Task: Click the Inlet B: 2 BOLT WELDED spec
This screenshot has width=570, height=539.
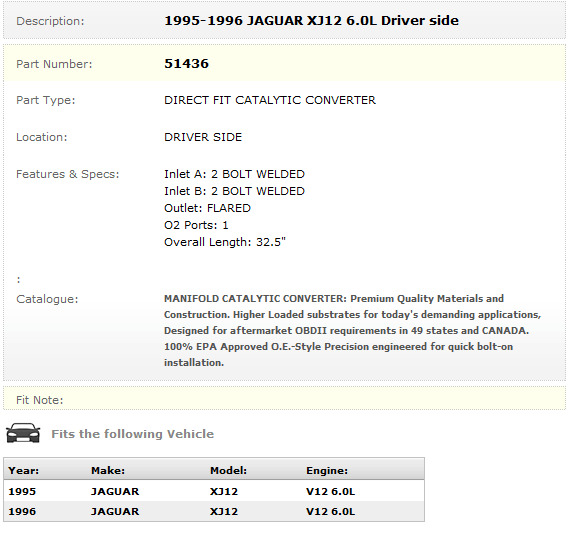Action: (234, 191)
